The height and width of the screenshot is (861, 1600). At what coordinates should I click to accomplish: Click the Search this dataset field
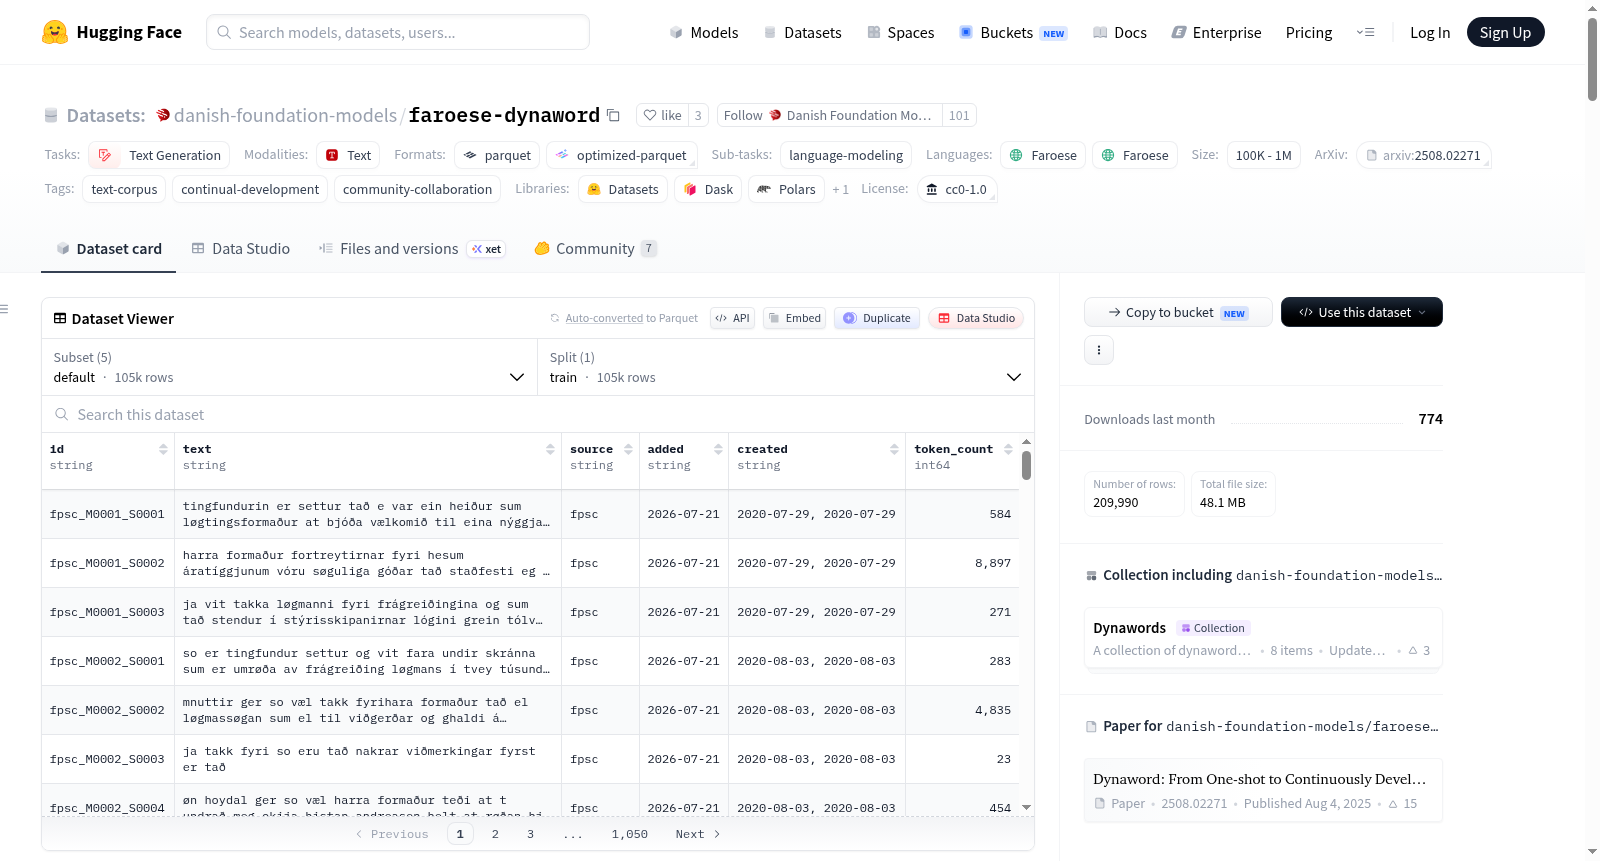[538, 414]
